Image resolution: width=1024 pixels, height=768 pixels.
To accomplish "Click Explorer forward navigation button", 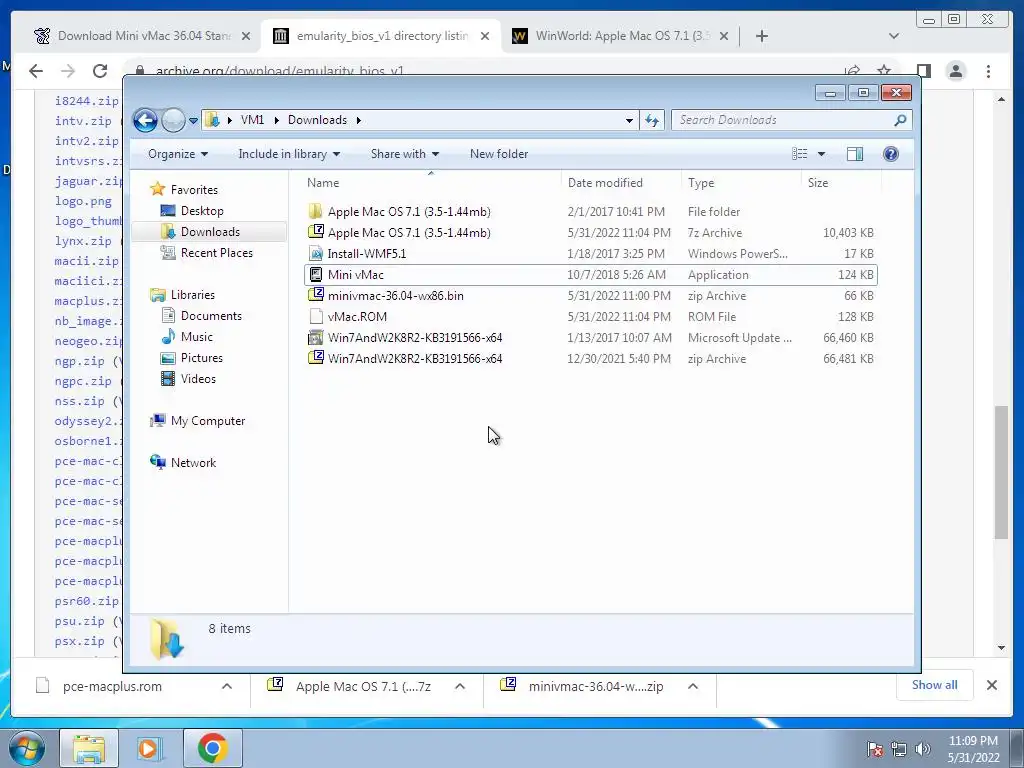I will coord(172,120).
